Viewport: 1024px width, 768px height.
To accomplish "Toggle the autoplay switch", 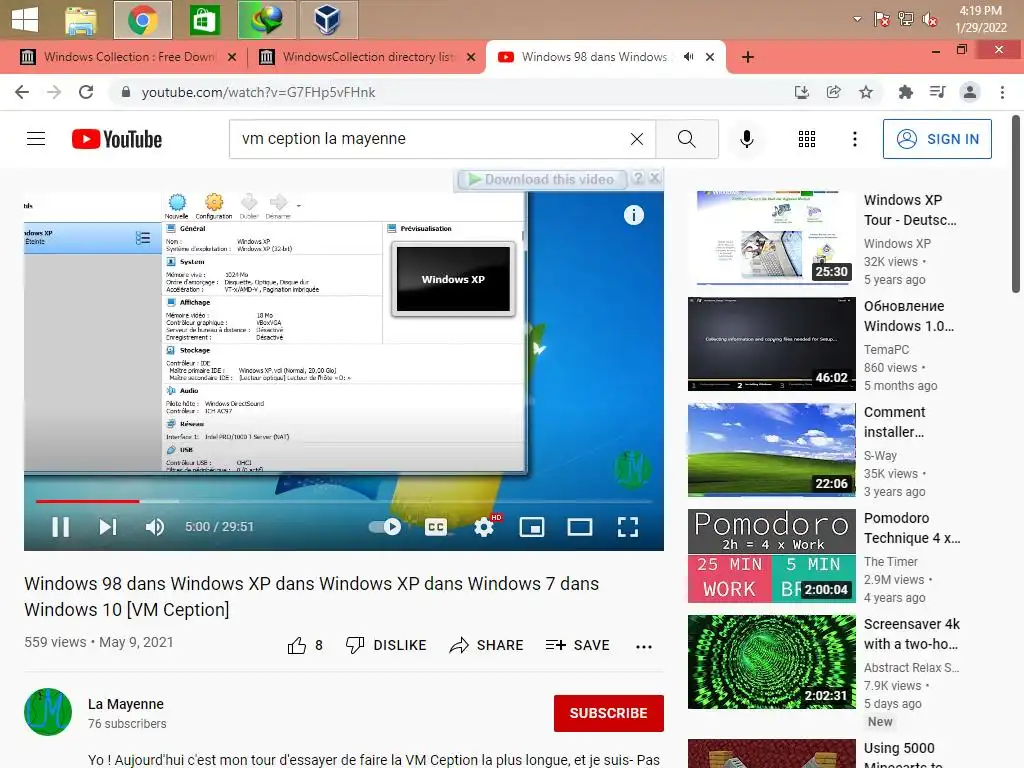I will coord(385,526).
